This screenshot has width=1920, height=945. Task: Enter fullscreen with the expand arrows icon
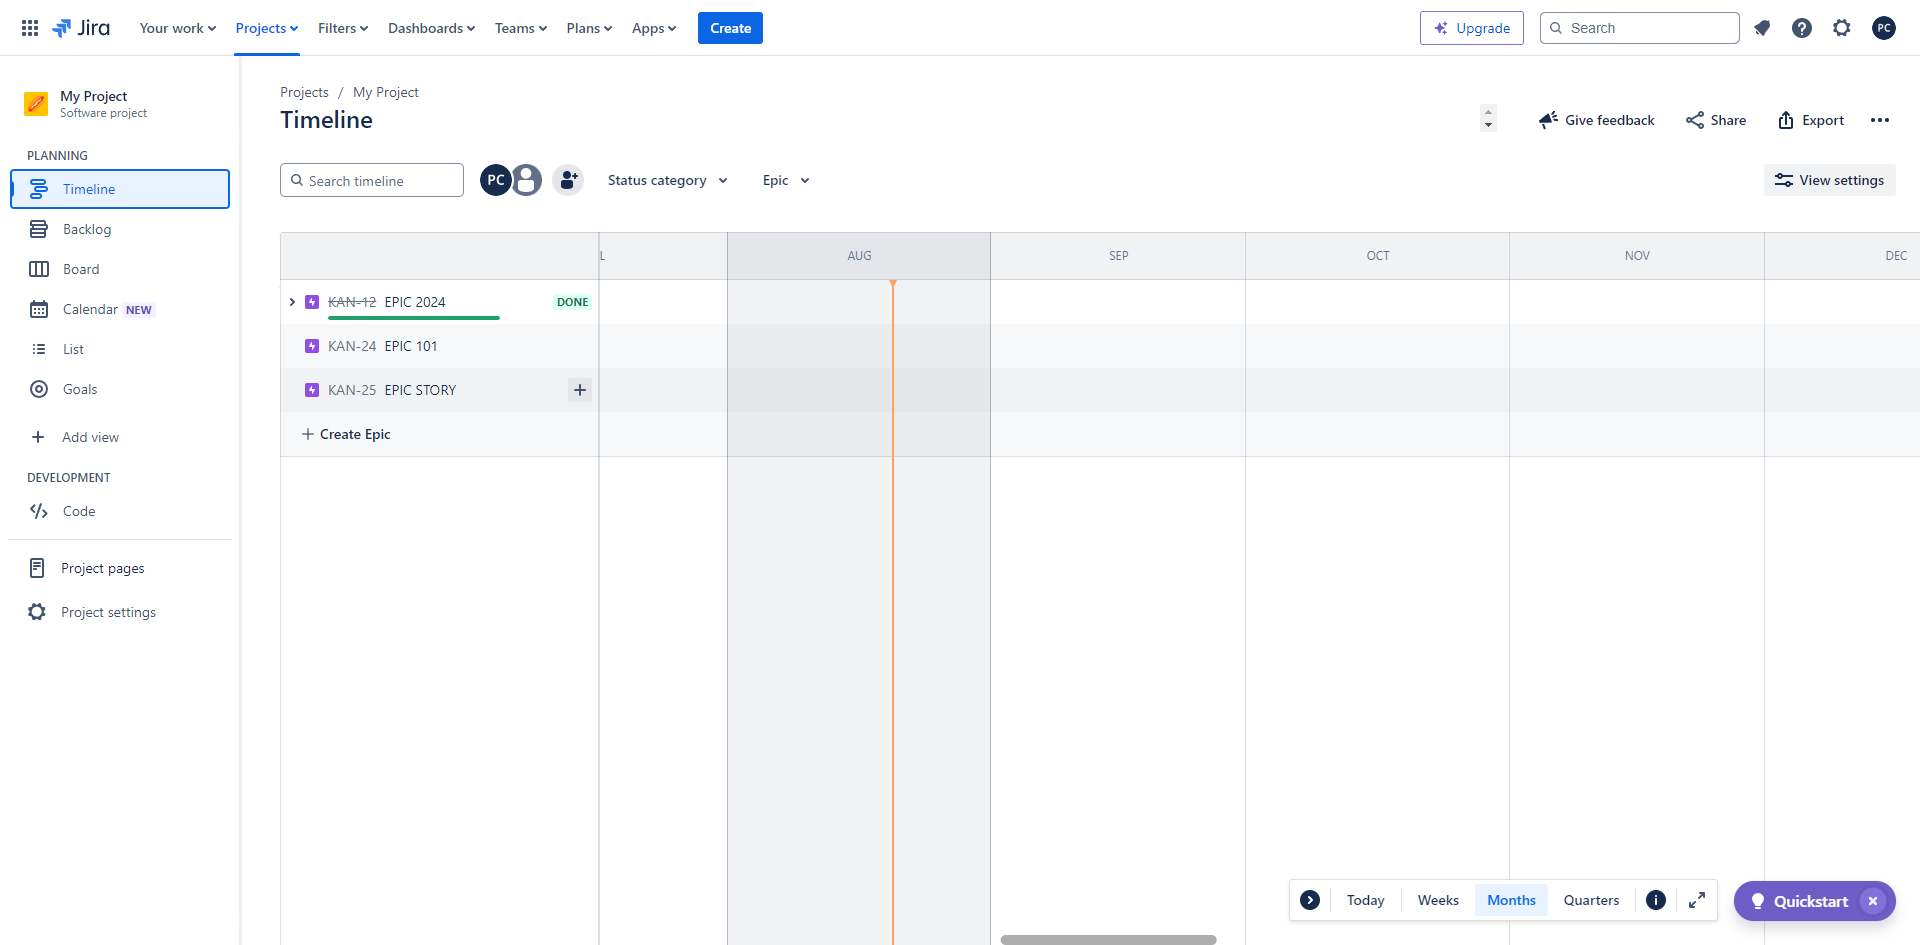tap(1697, 900)
